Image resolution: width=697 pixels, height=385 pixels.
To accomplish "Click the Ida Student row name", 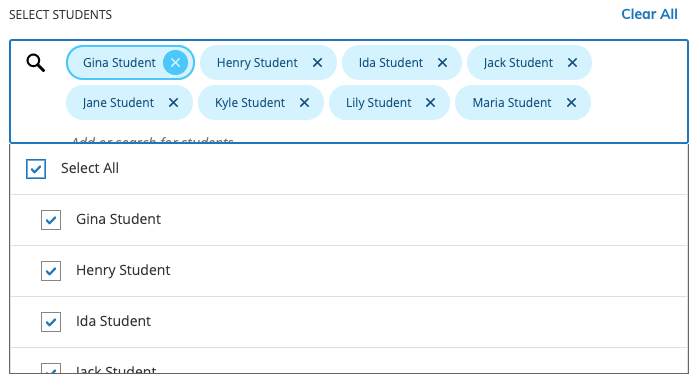I will [113, 321].
